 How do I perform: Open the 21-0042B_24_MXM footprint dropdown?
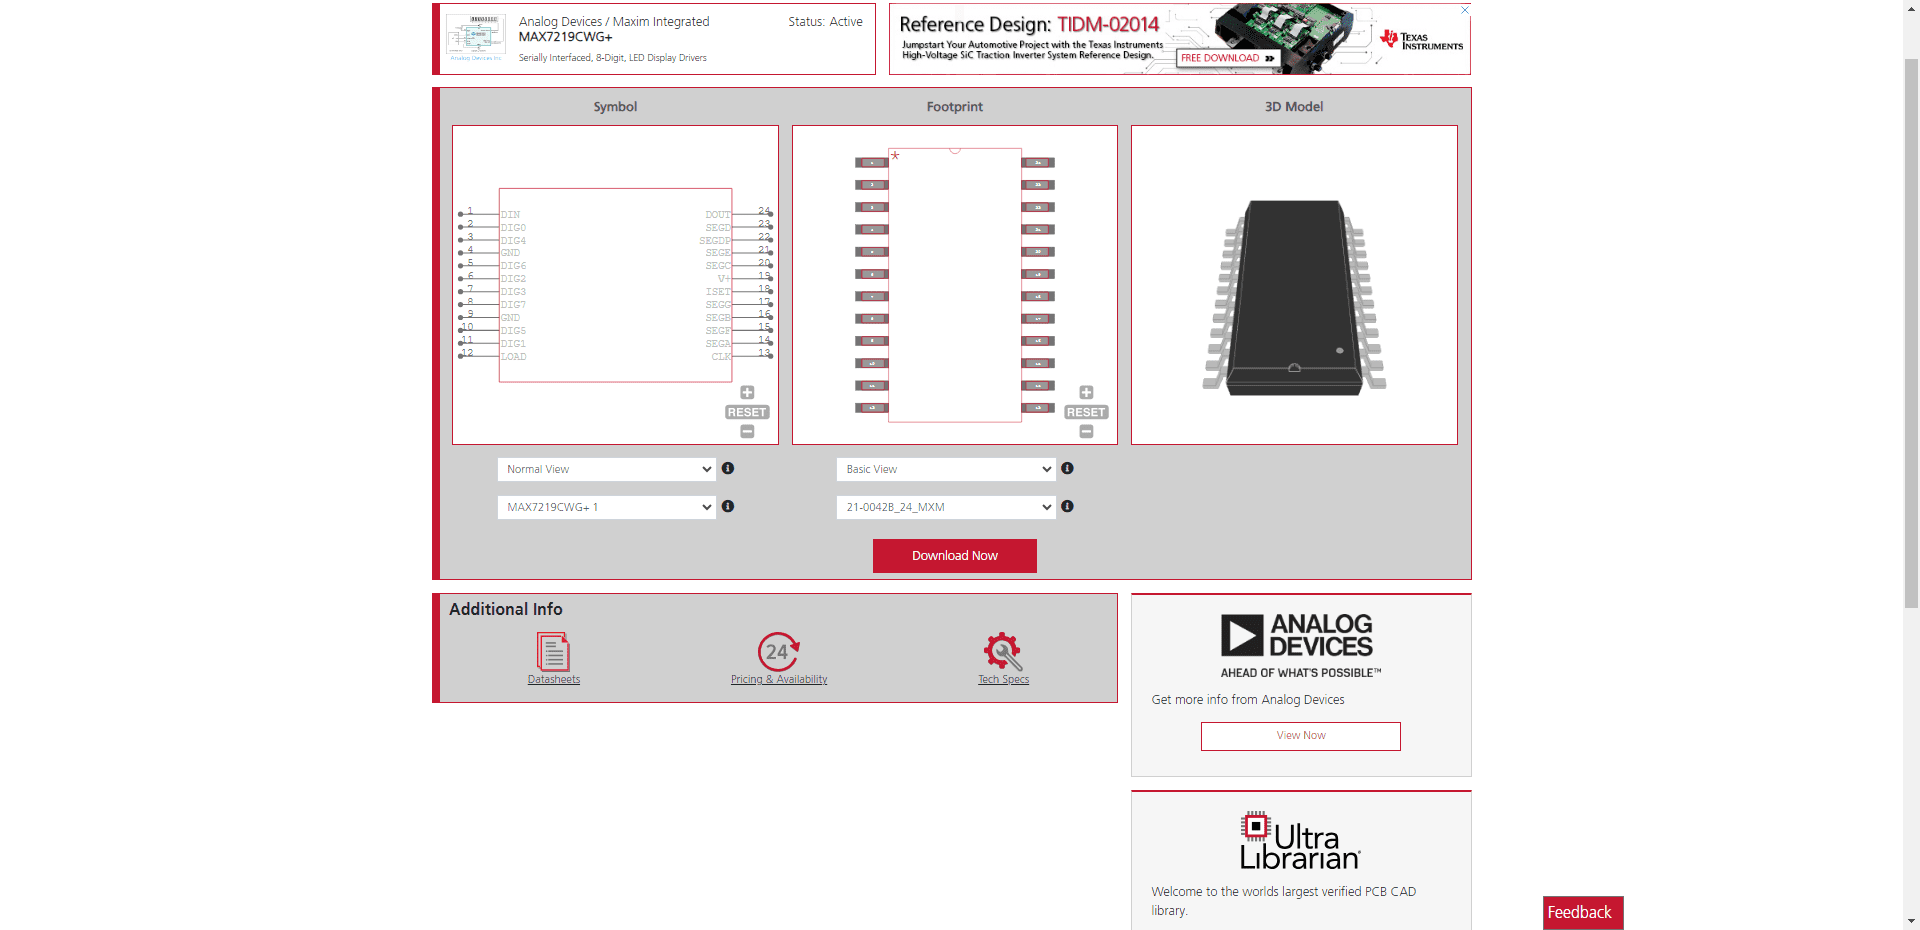point(946,507)
